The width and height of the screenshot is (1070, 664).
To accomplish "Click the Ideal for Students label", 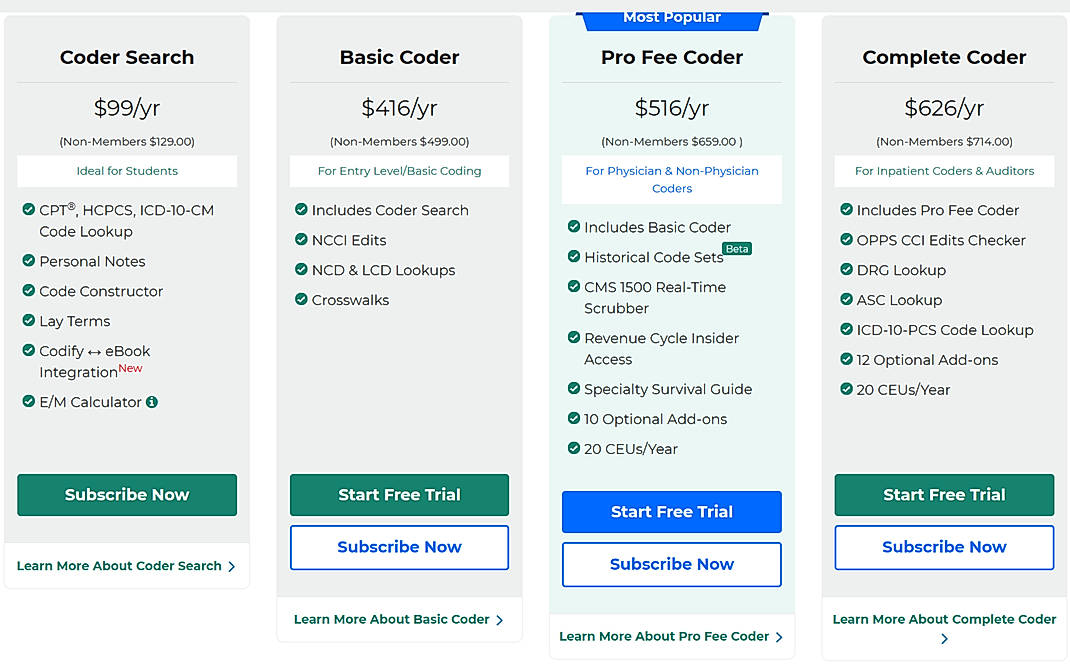I will [x=126, y=171].
